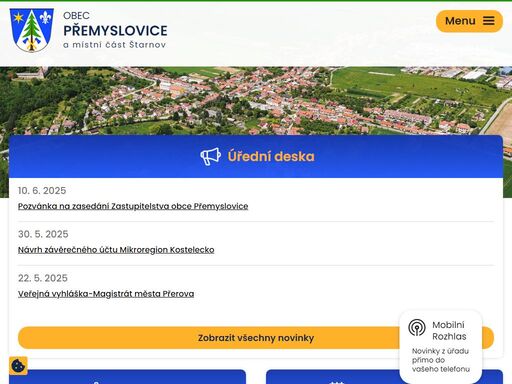Viewport: 512px width, 384px height.
Task: Open the Menu hamburger button
Action: pyautogui.click(x=469, y=21)
